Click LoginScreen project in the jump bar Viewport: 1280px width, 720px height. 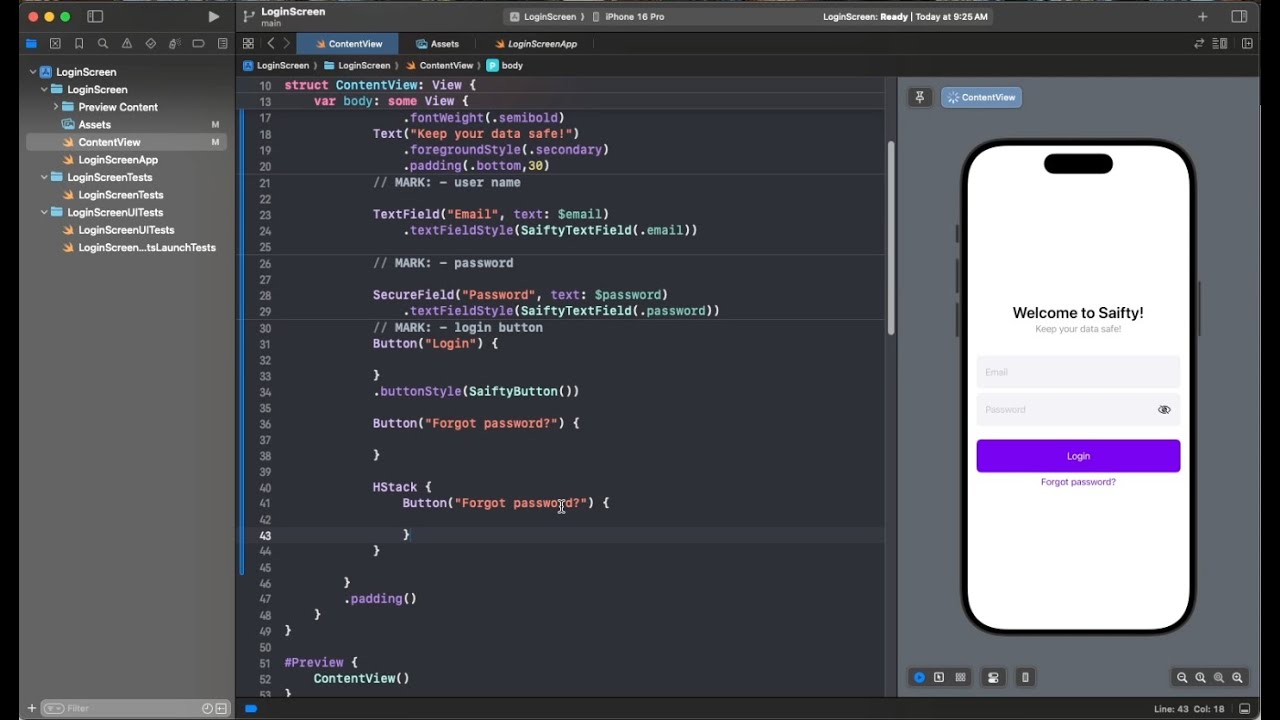click(x=275, y=65)
